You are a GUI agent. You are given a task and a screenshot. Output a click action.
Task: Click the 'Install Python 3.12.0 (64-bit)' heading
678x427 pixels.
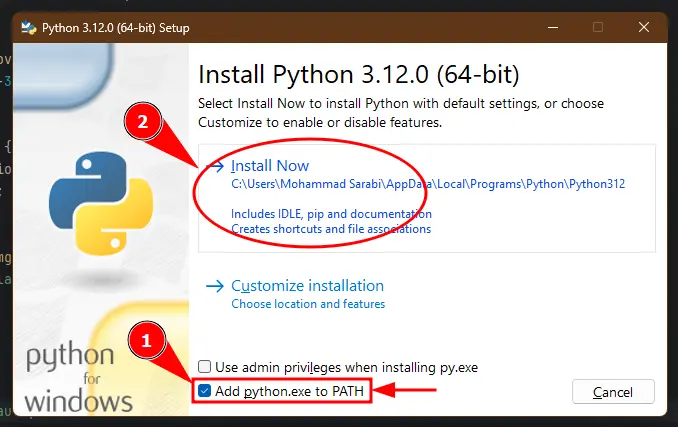point(358,74)
